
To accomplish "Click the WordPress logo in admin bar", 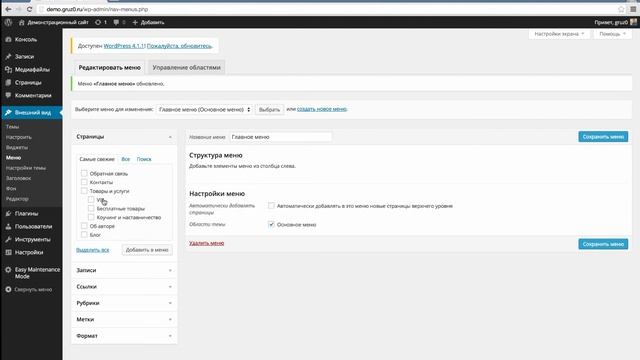I will [8, 22].
